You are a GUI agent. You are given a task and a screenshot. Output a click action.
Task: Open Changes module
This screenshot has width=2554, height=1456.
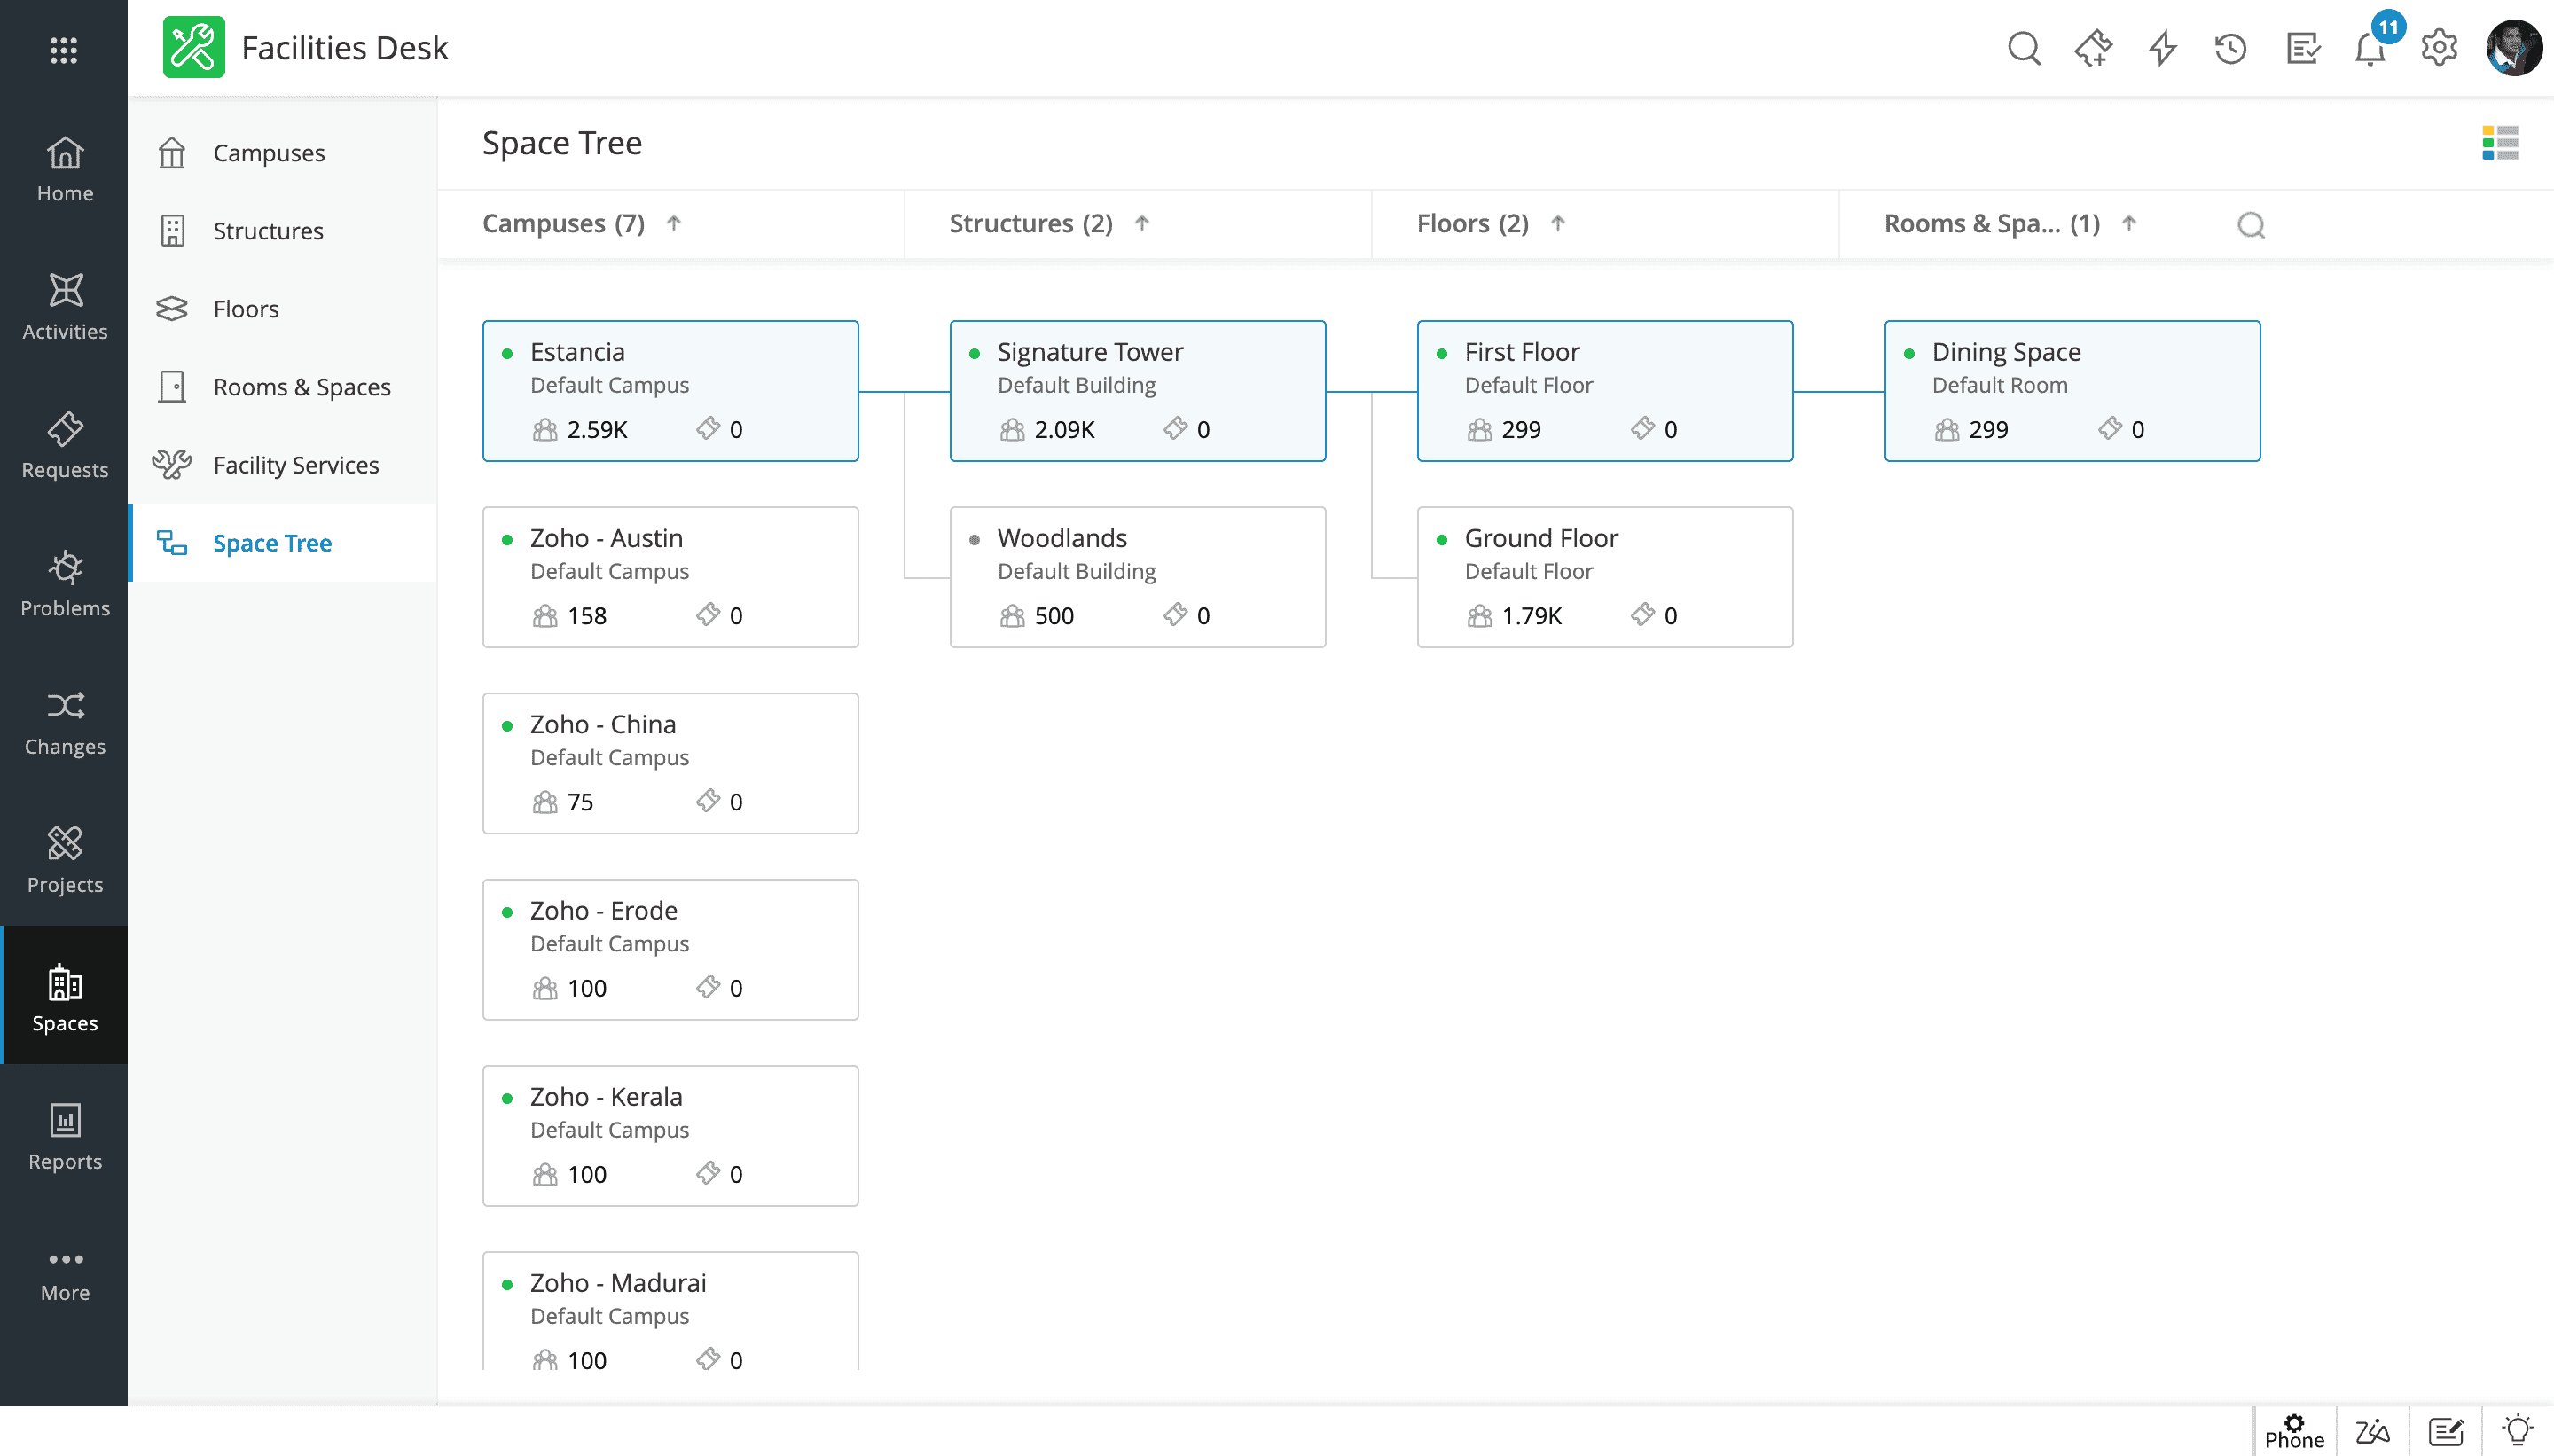pyautogui.click(x=64, y=722)
